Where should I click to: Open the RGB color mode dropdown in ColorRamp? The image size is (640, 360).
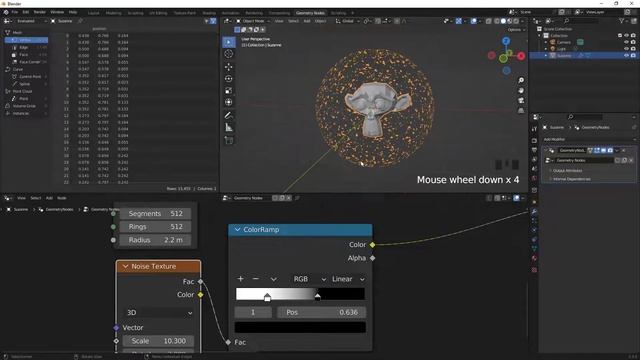[x=309, y=279]
